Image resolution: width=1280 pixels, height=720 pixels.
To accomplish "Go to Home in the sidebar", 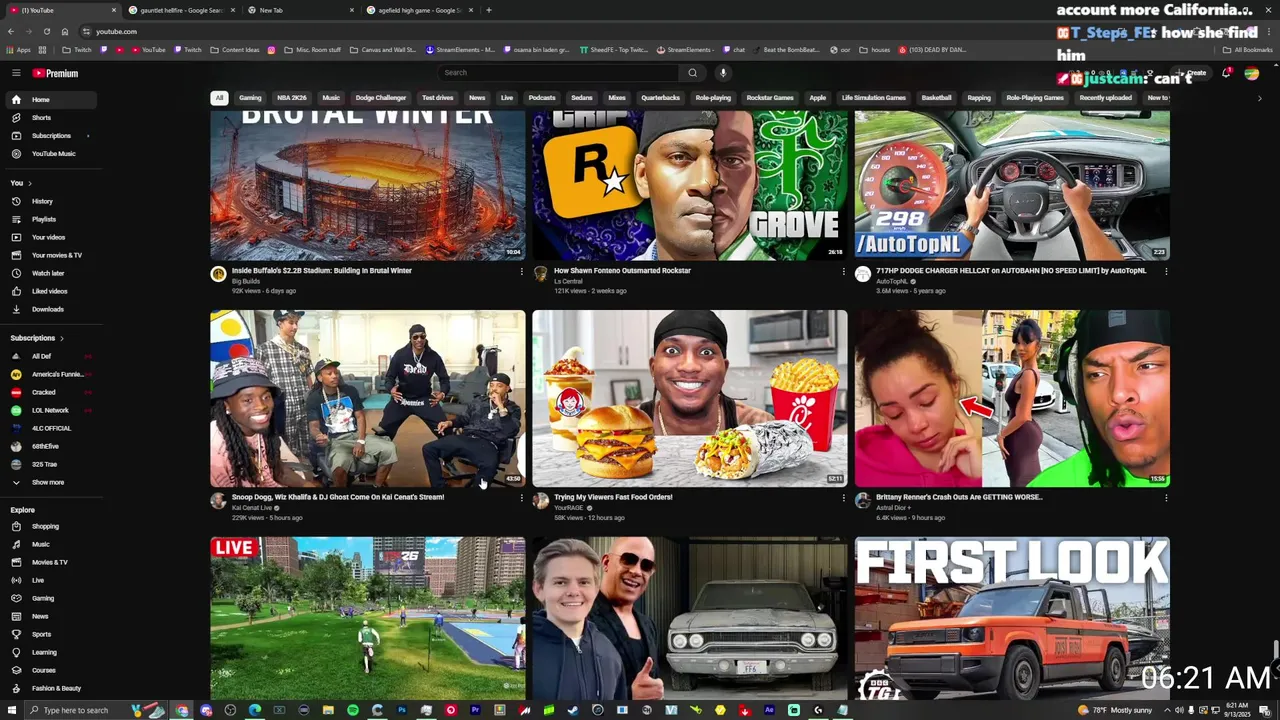I will [x=50, y=100].
